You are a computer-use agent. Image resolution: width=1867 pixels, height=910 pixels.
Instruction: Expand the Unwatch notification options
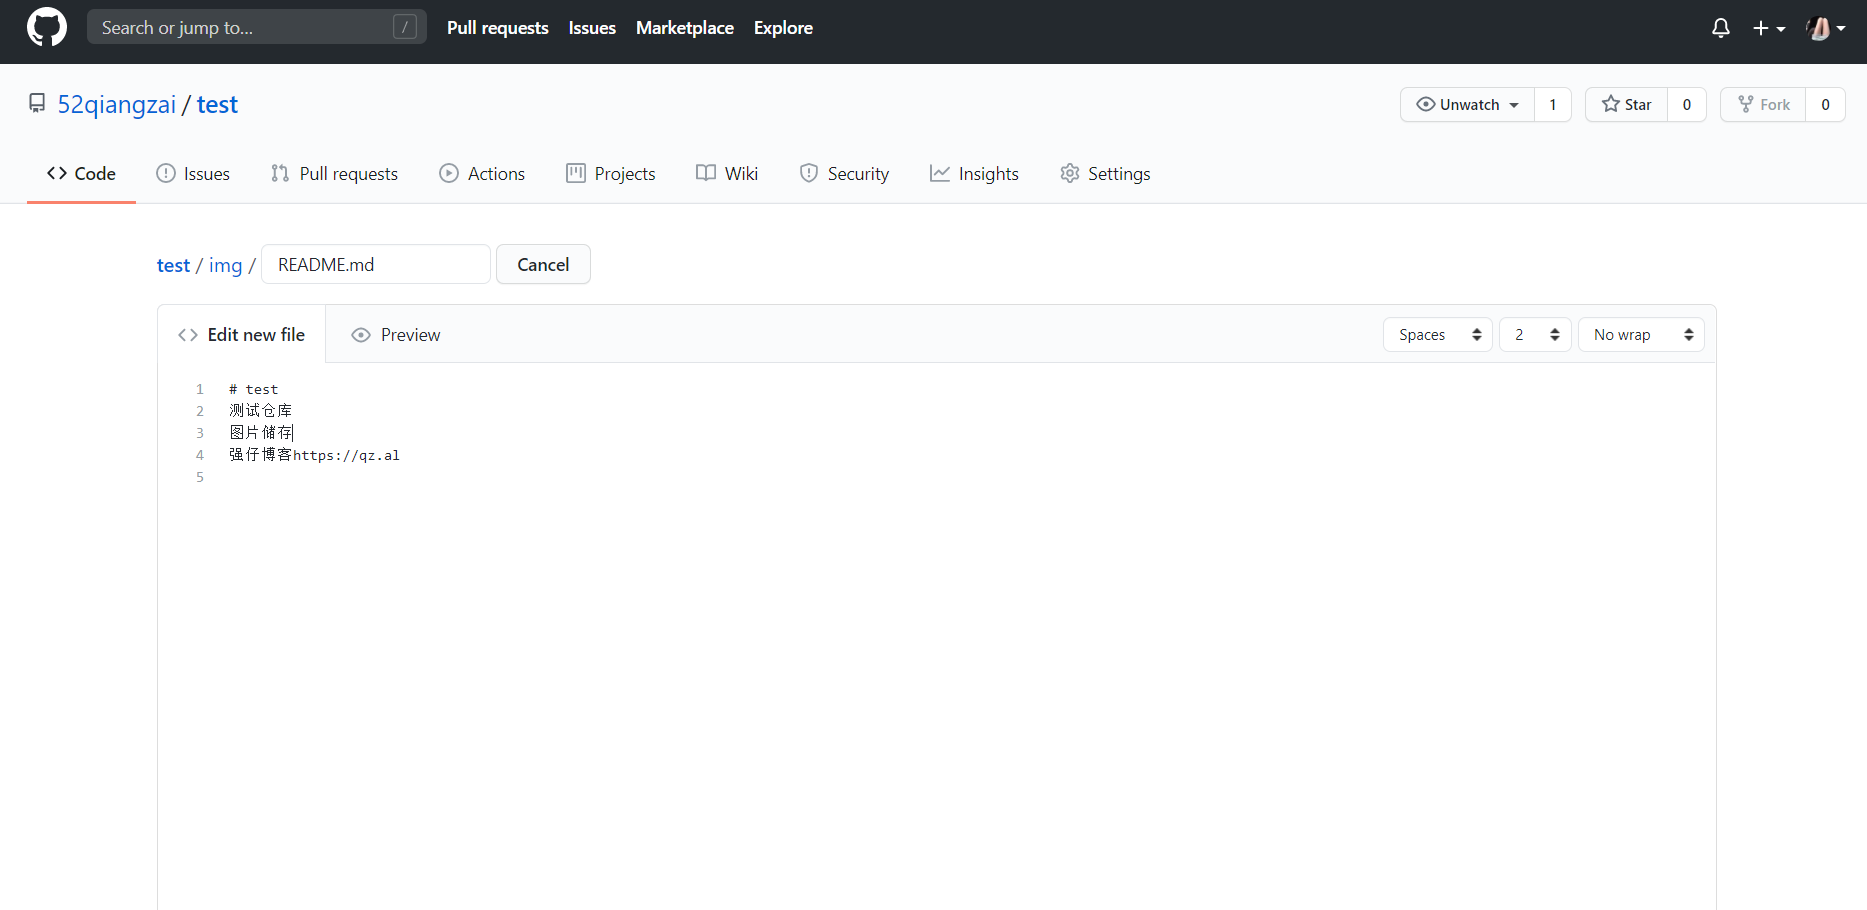(x=1467, y=105)
